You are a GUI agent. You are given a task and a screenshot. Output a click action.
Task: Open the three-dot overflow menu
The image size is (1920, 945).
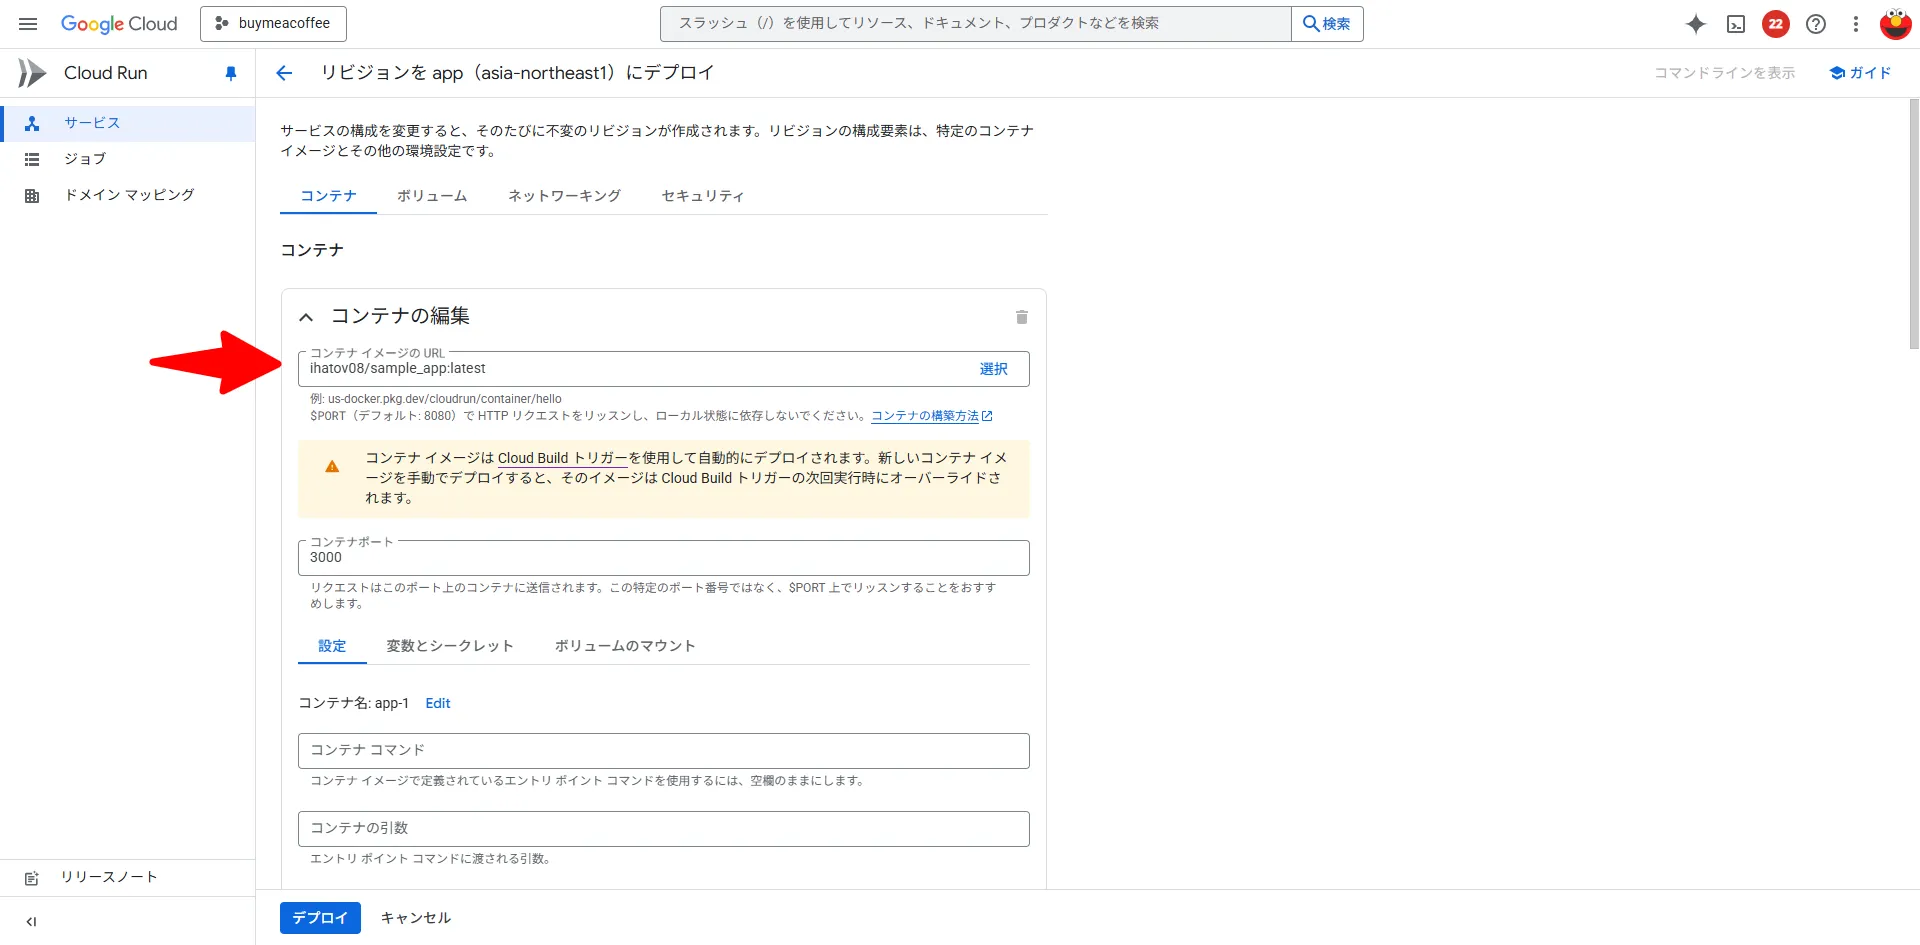pos(1855,23)
